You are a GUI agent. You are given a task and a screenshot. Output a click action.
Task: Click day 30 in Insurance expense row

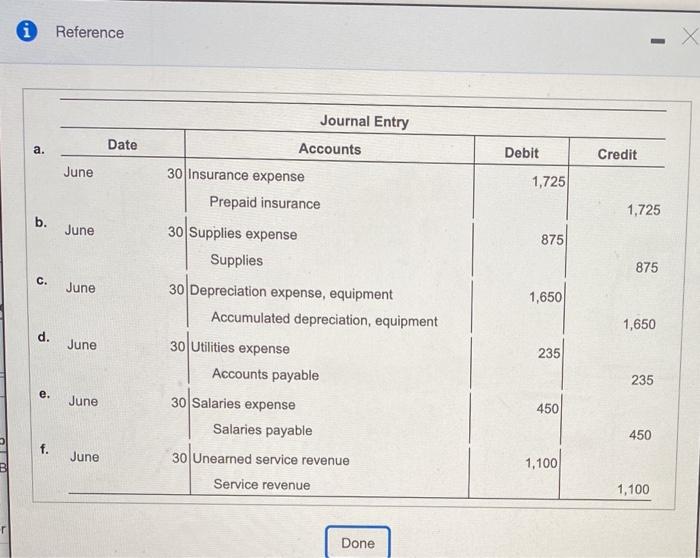175,174
